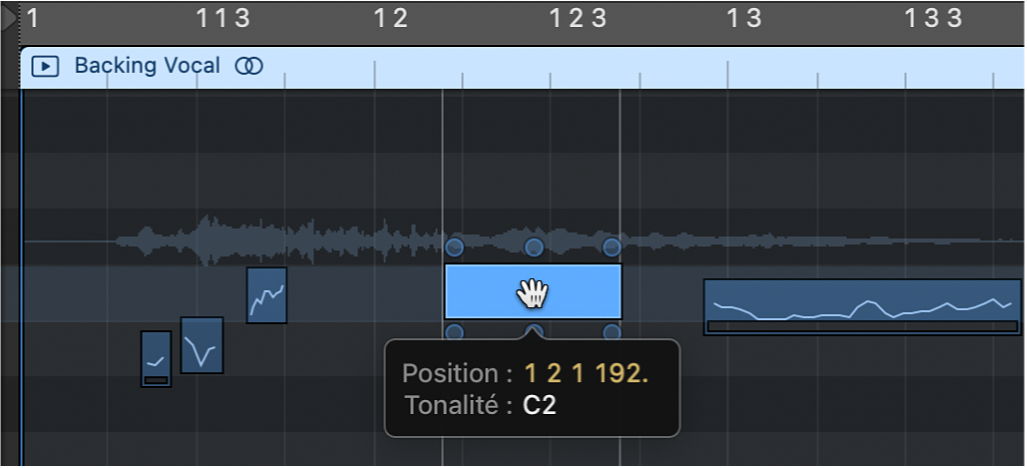
Task: Select the V-shaped pitch-curve note
Action: click(x=202, y=345)
